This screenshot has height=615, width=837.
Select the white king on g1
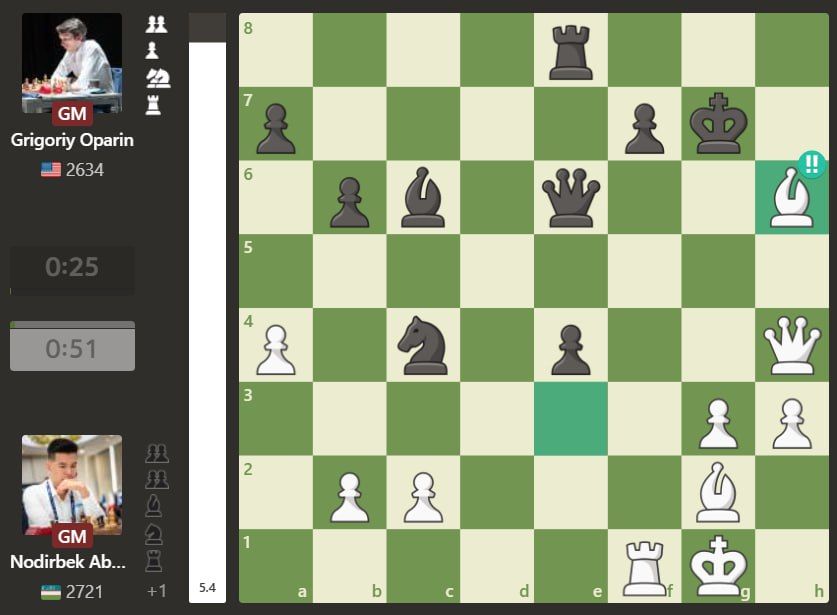(x=718, y=566)
